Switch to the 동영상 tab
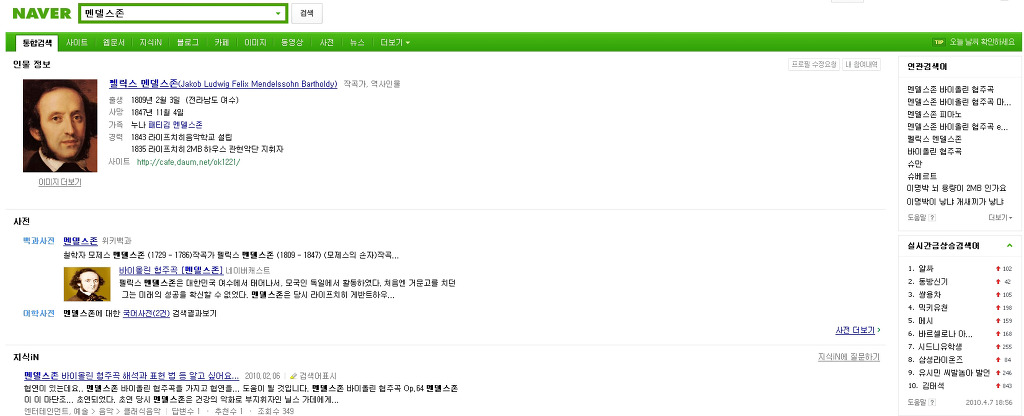1024x416 pixels. click(292, 42)
